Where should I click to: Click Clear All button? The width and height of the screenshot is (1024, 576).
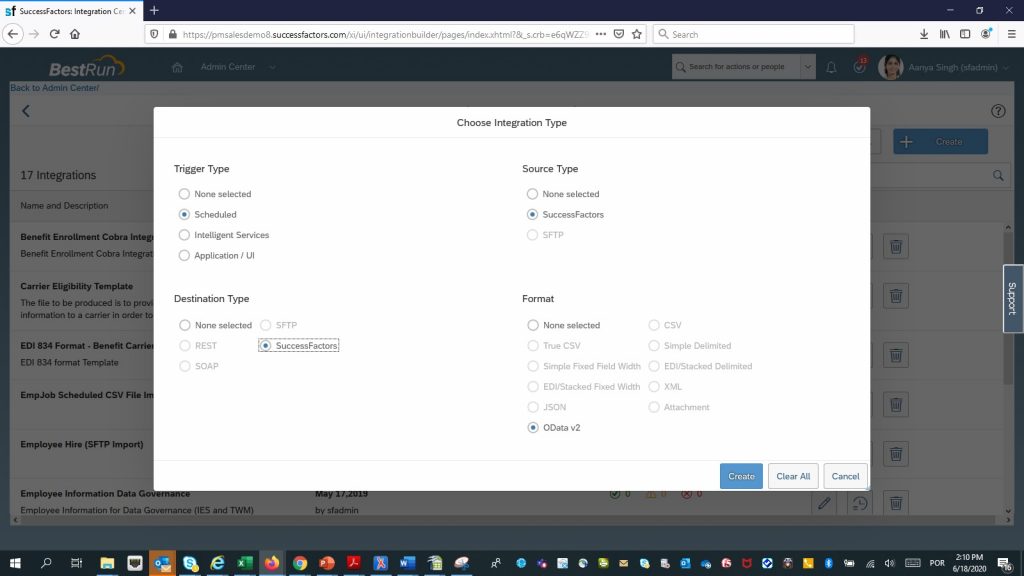pyautogui.click(x=793, y=476)
